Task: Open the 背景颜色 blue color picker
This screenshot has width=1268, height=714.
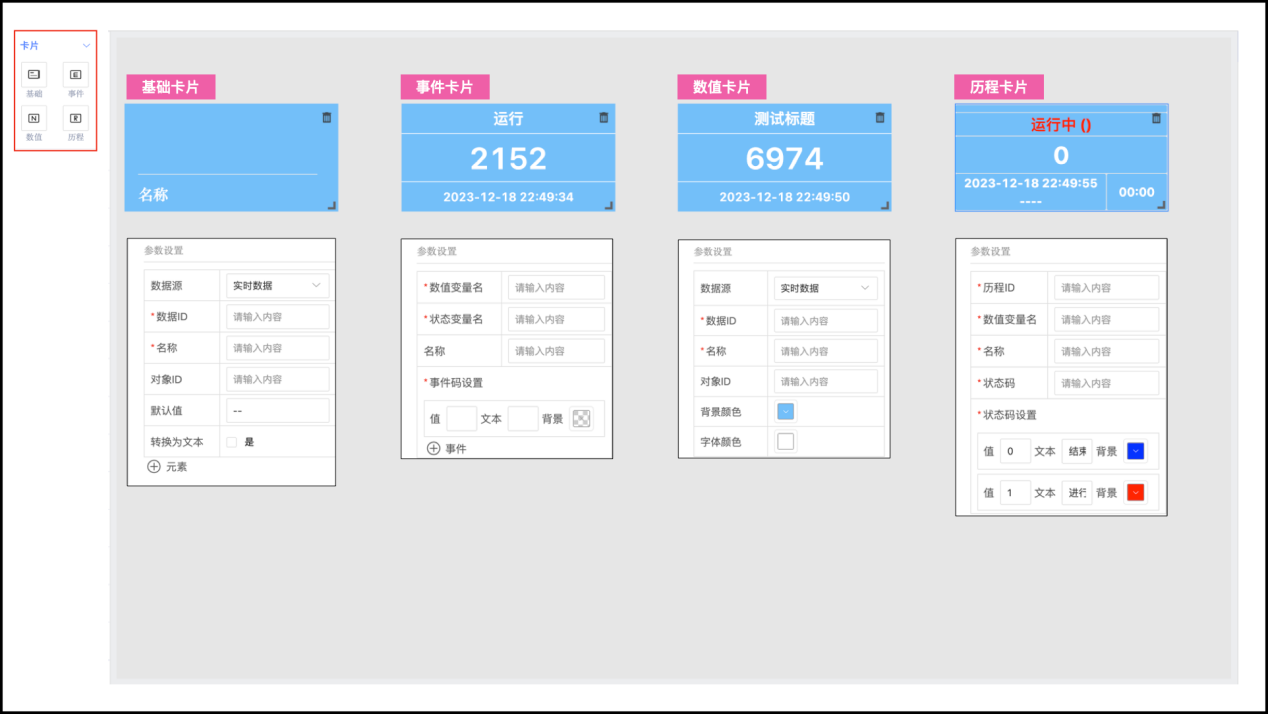Action: tap(785, 411)
